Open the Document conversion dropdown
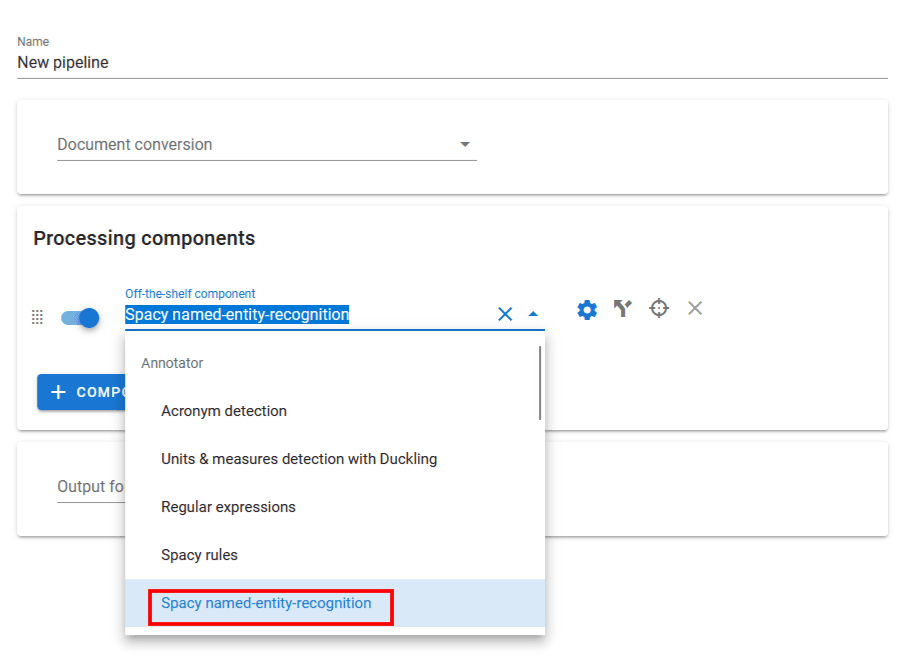The image size is (902, 667). 266,145
